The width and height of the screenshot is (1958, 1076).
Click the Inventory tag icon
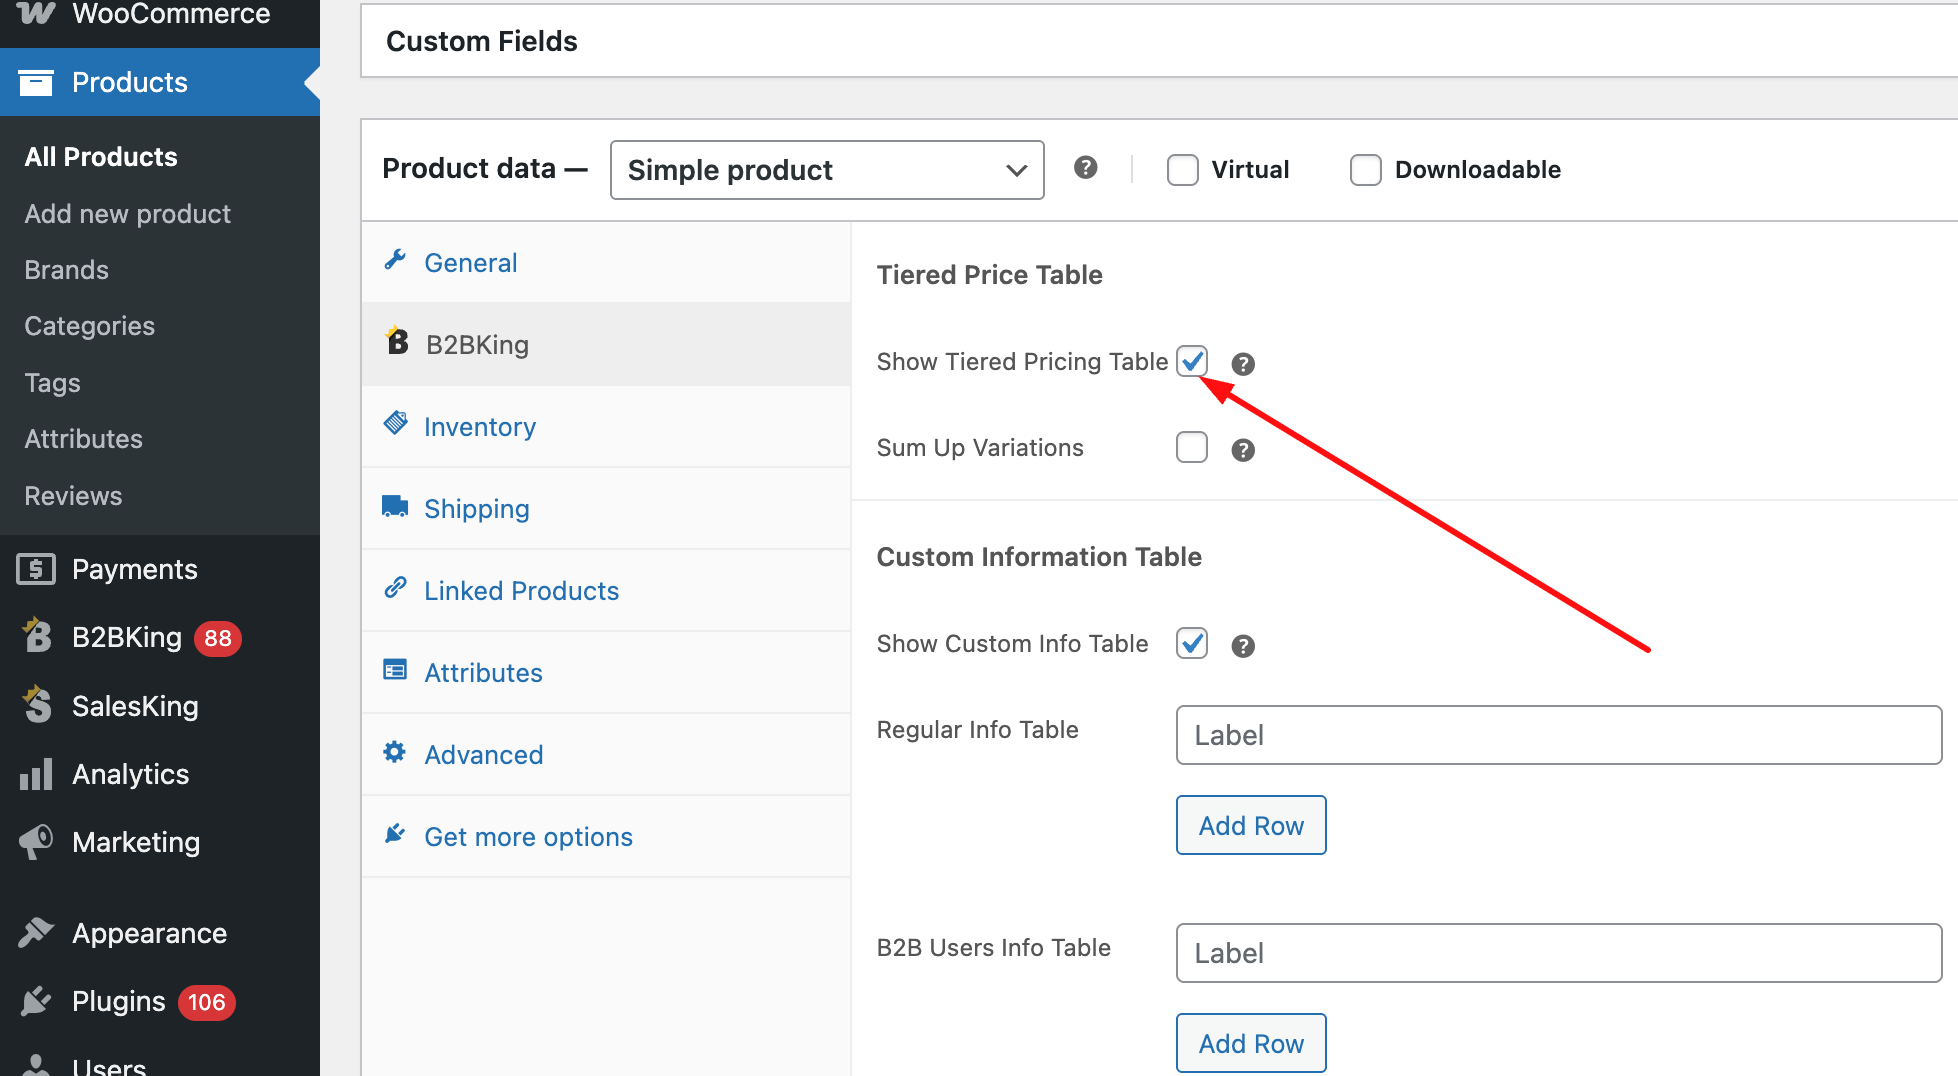pos(395,423)
